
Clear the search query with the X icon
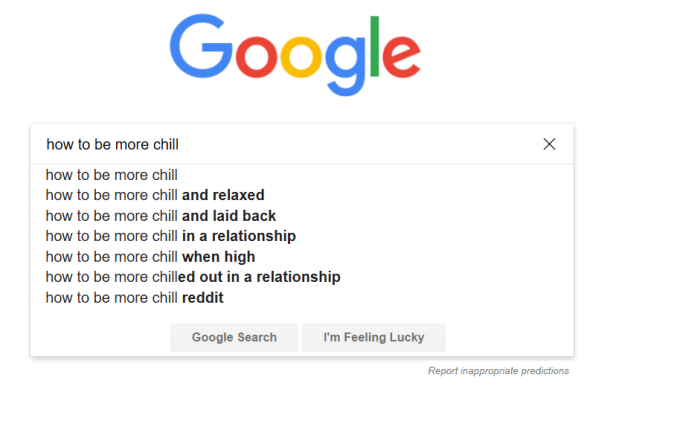click(549, 144)
